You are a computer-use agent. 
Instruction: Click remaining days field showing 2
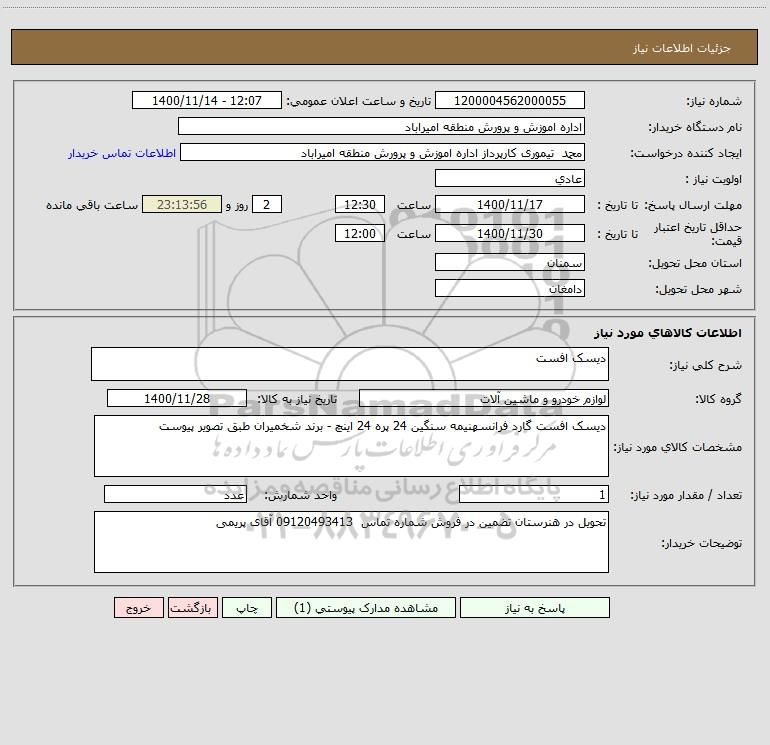coord(267,204)
